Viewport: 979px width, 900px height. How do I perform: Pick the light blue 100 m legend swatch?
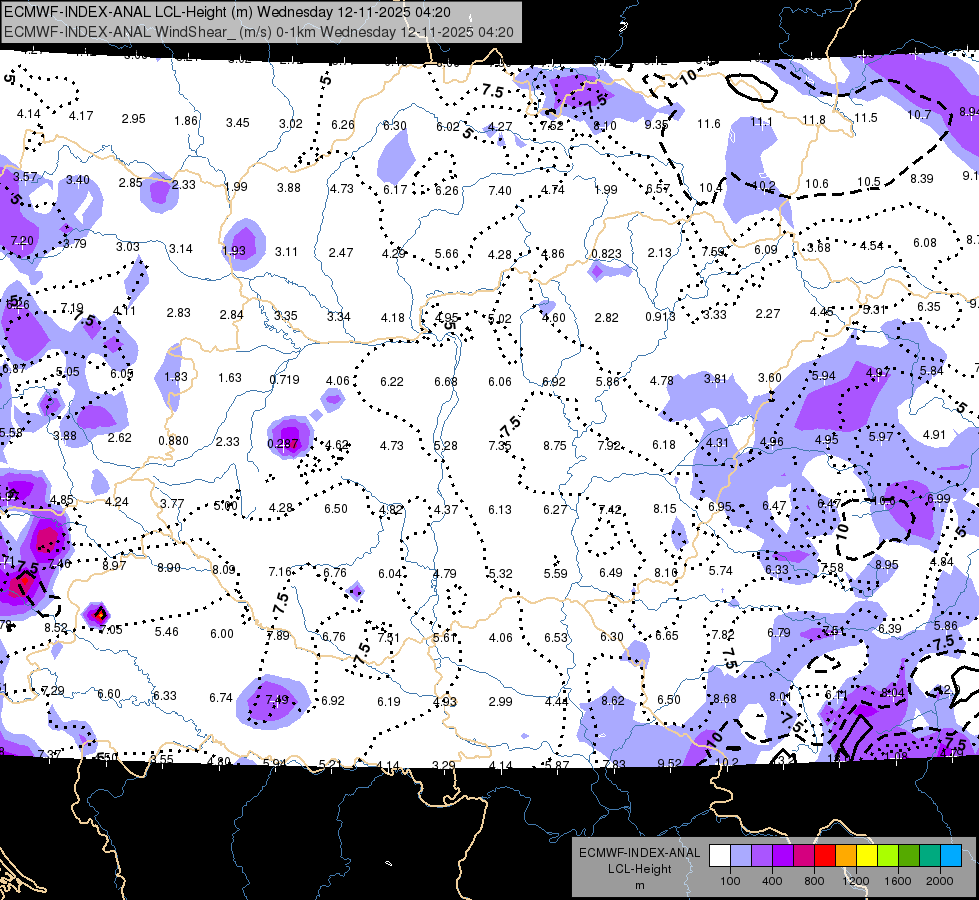[741, 855]
